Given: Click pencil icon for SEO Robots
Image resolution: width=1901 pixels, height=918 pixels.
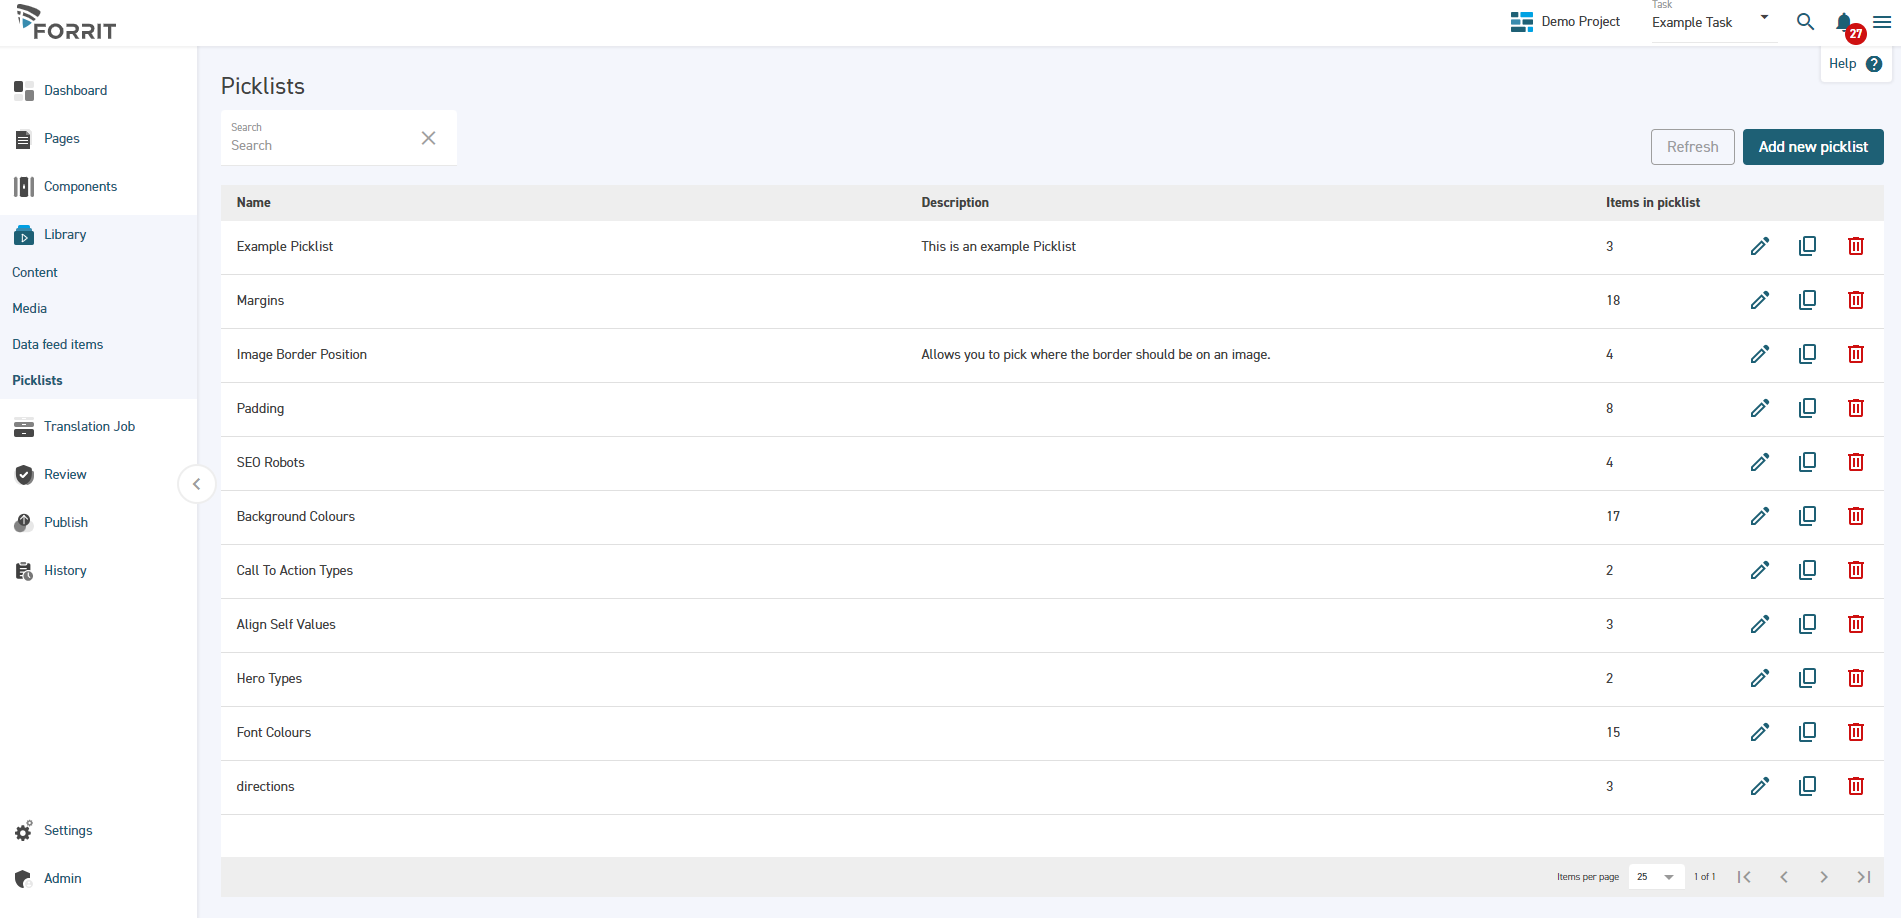Looking at the screenshot, I should (x=1759, y=462).
